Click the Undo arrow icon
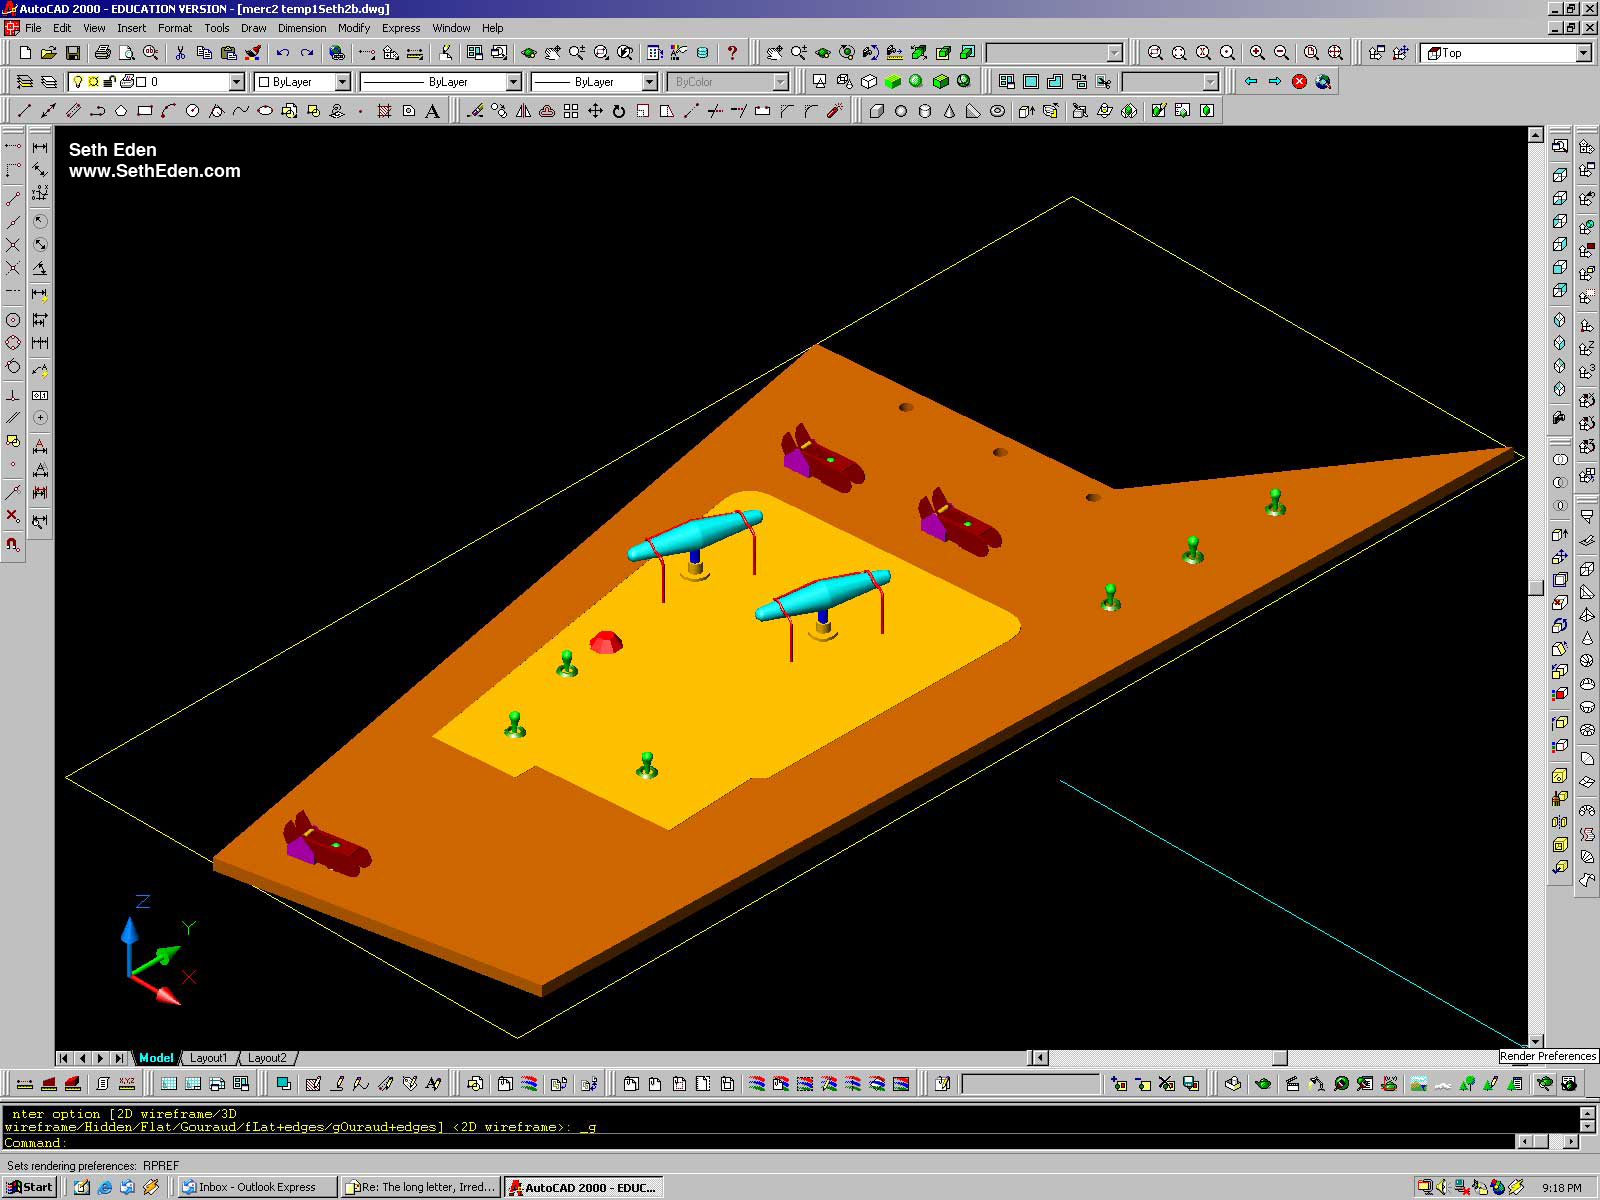This screenshot has height=1200, width=1600. click(283, 53)
